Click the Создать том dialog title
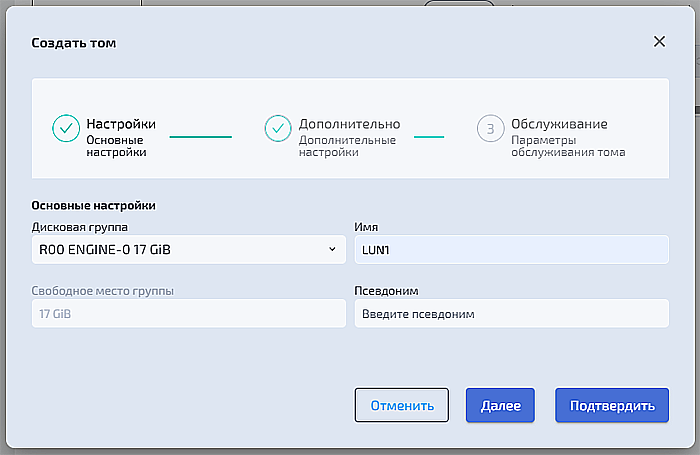Viewport: 700px width, 455px height. point(74,43)
